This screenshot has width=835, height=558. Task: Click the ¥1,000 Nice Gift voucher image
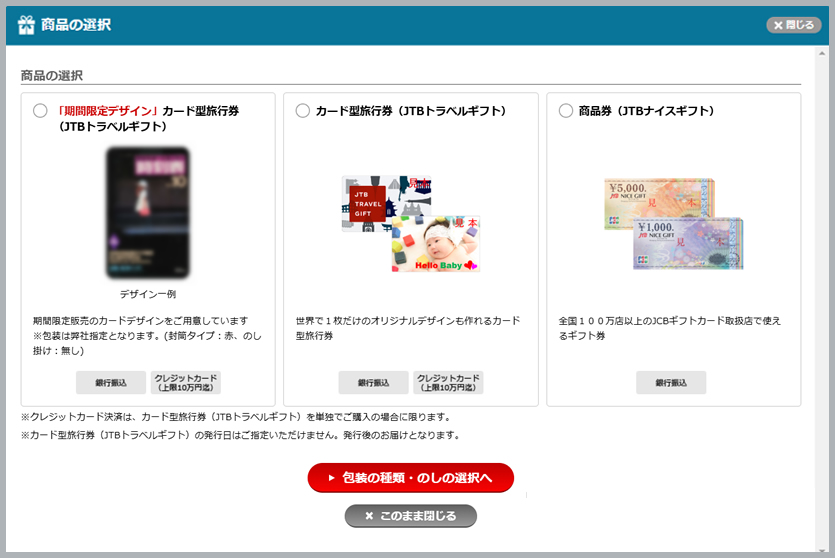pyautogui.click(x=690, y=243)
